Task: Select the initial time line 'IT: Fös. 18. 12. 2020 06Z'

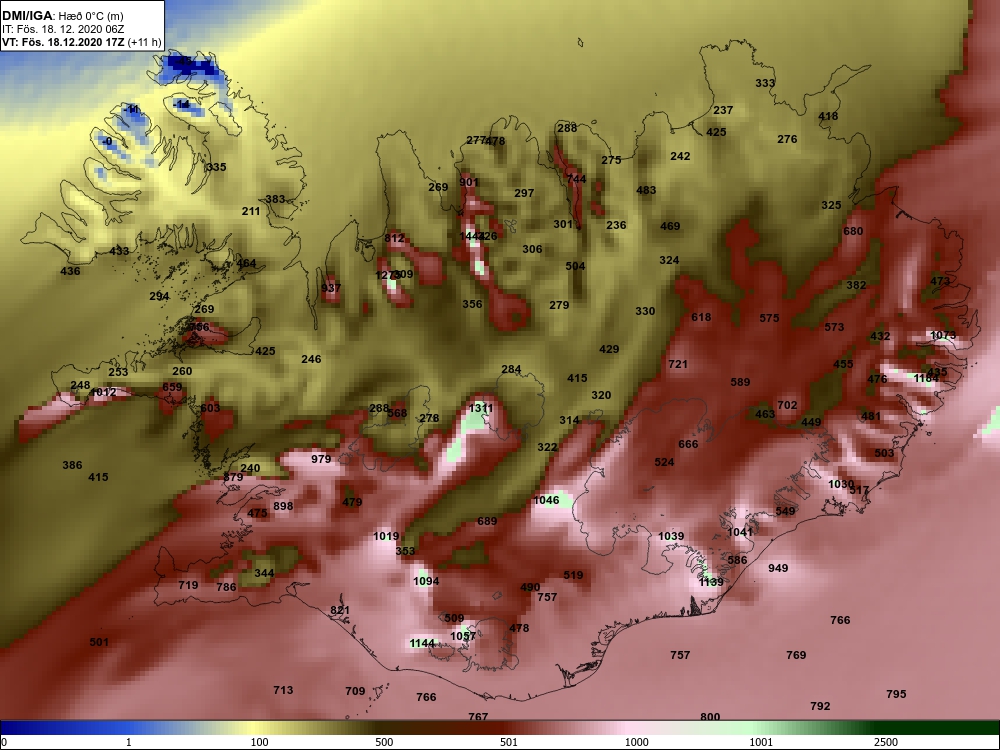Action: pyautogui.click(x=56, y=29)
